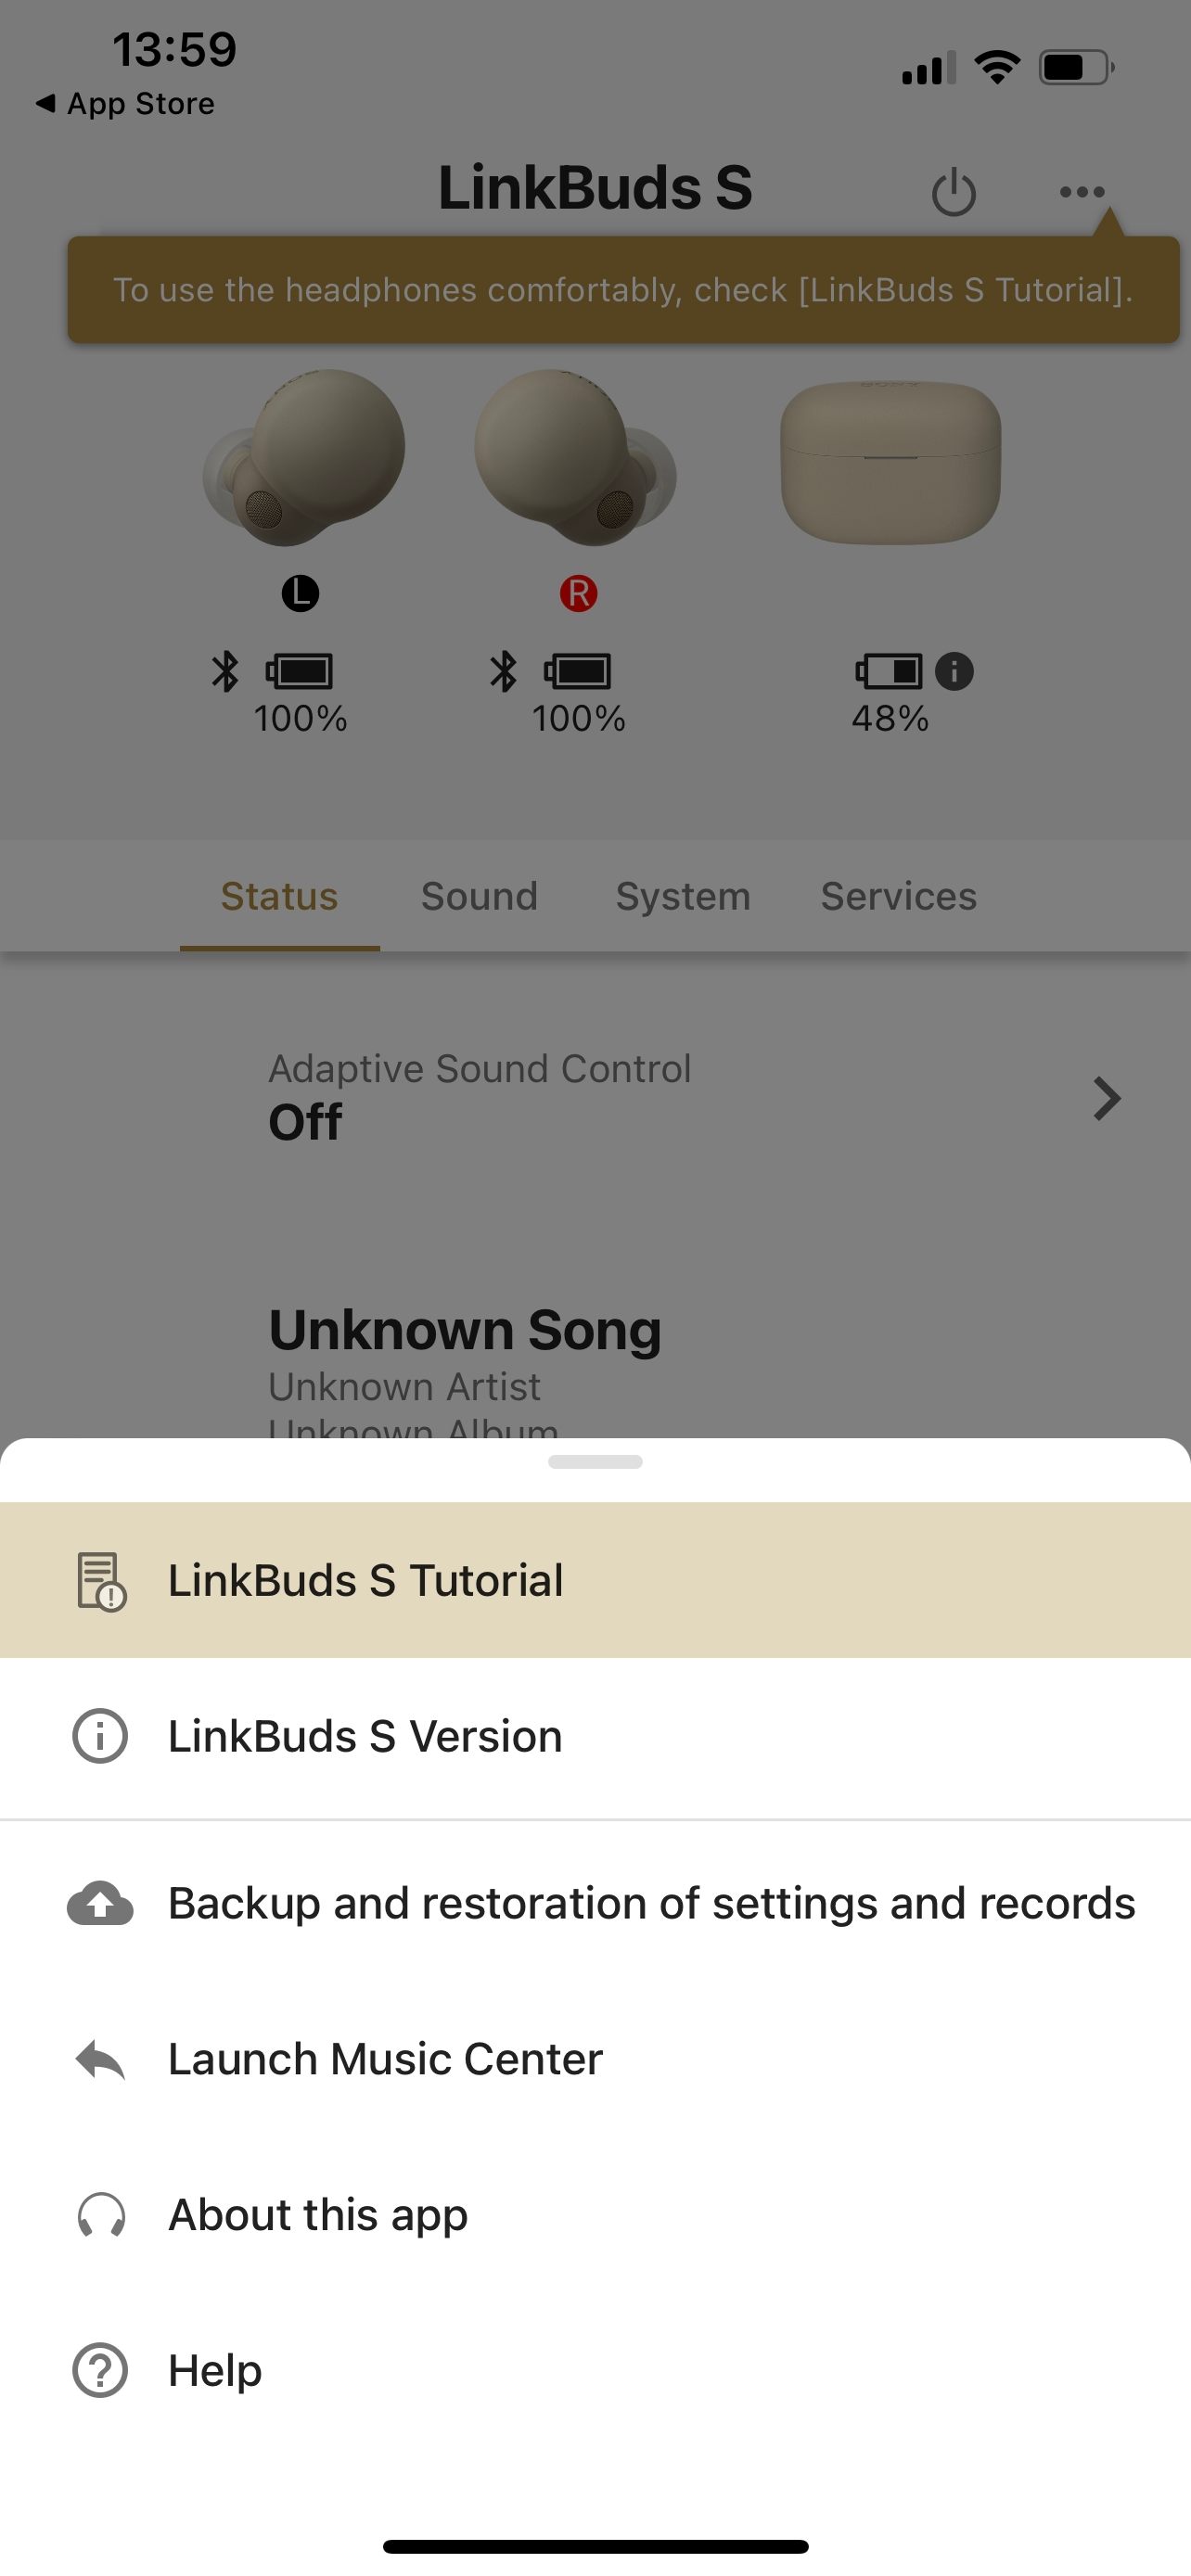Open the three-dot more options menu
The width and height of the screenshot is (1191, 2576).
tap(1081, 192)
